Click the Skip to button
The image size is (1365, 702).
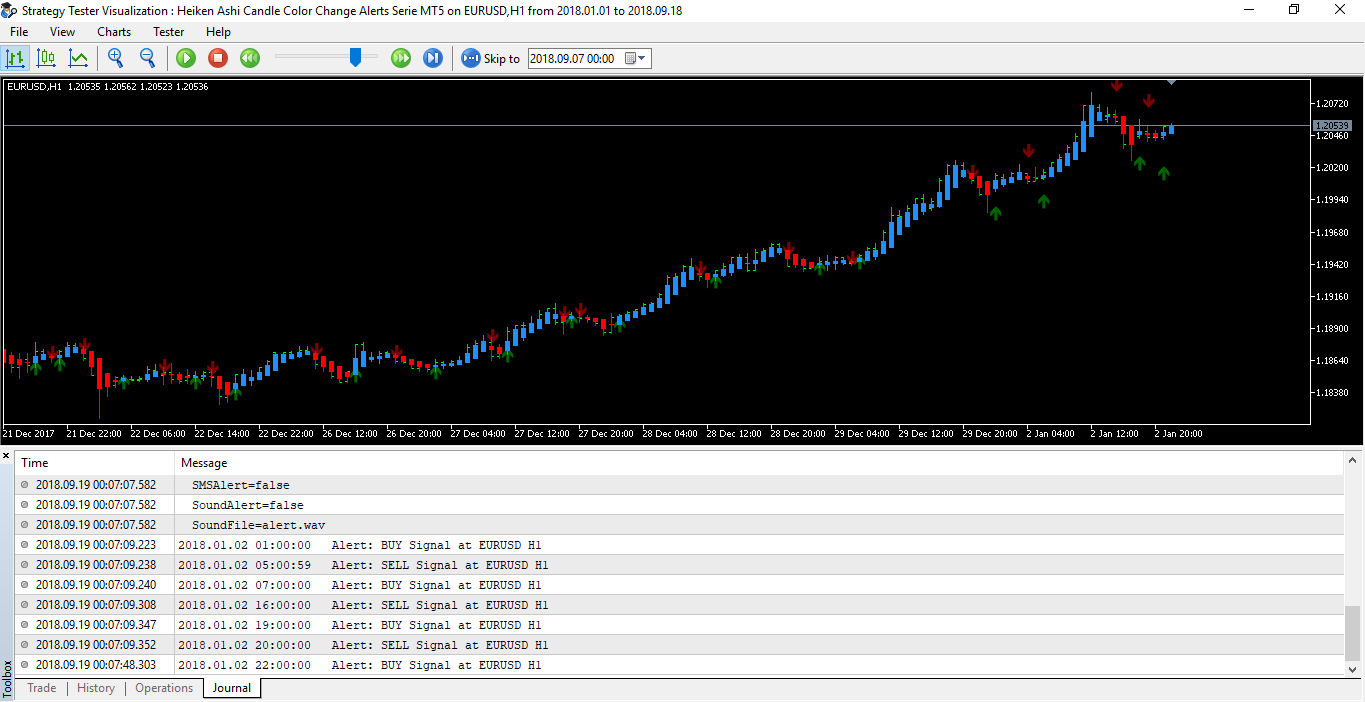pyautogui.click(x=491, y=58)
